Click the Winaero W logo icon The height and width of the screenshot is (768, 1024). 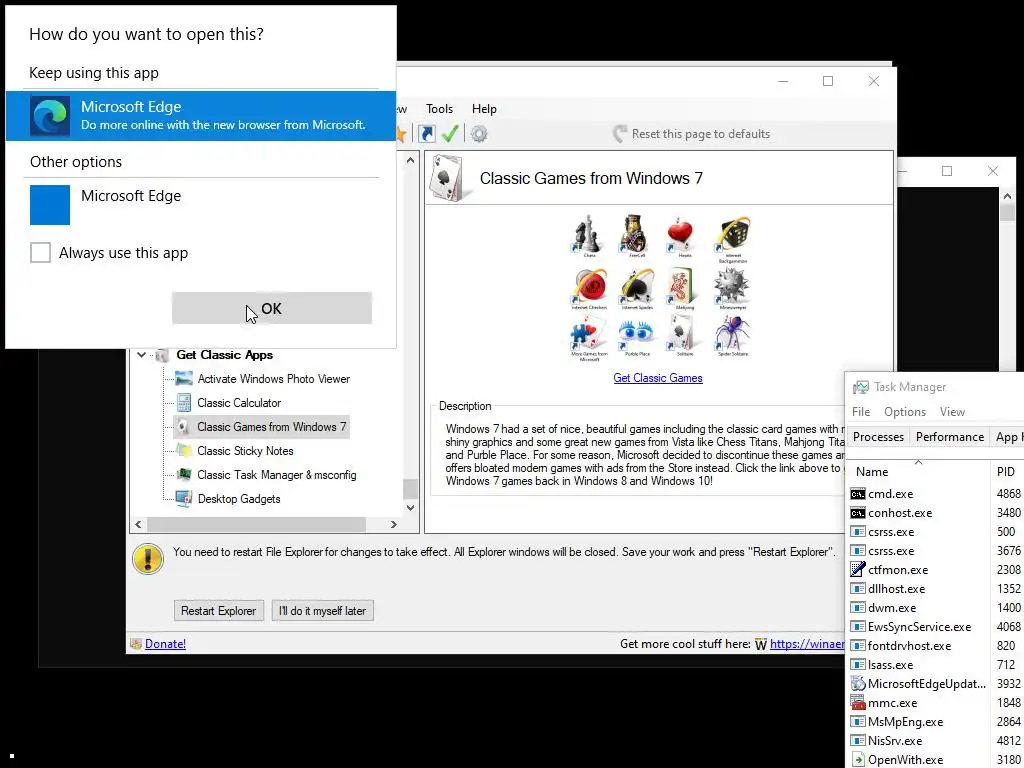(x=760, y=645)
